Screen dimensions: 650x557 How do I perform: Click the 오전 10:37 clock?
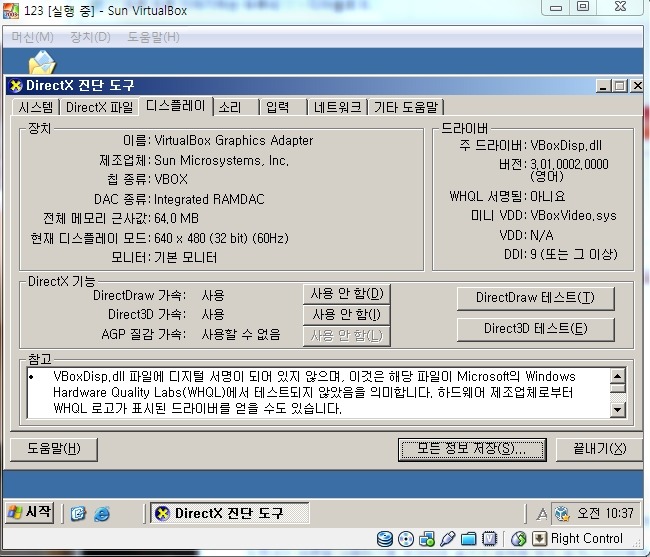pyautogui.click(x=605, y=513)
